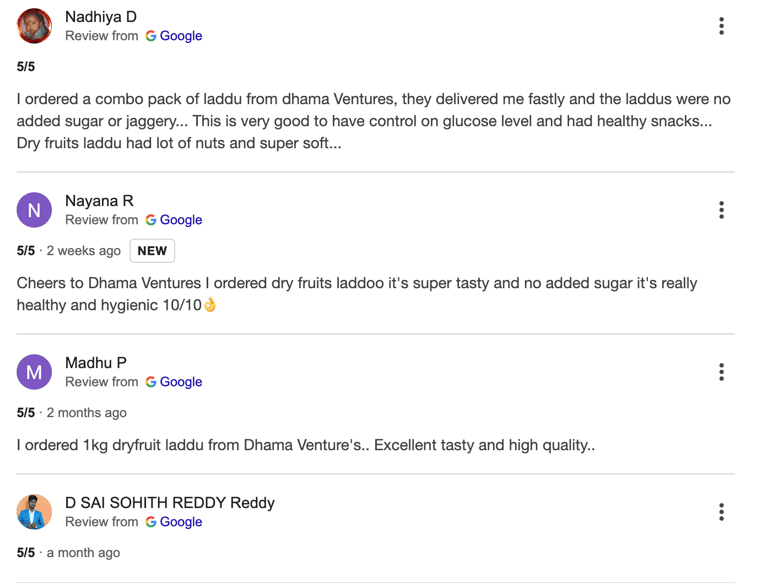
Task: Open more options for D SAI SOHITH REDDY's review
Action: click(x=721, y=512)
